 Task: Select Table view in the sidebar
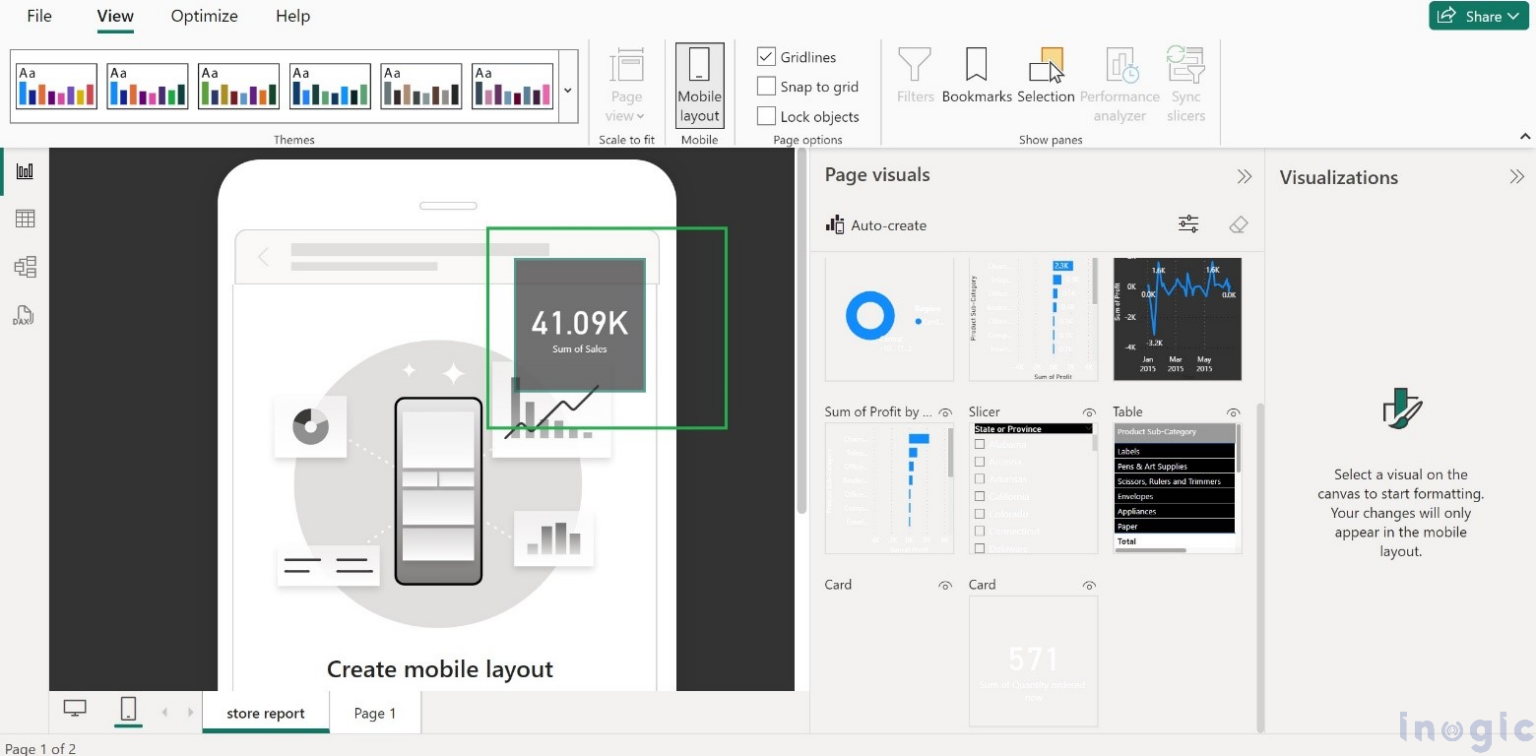22,218
